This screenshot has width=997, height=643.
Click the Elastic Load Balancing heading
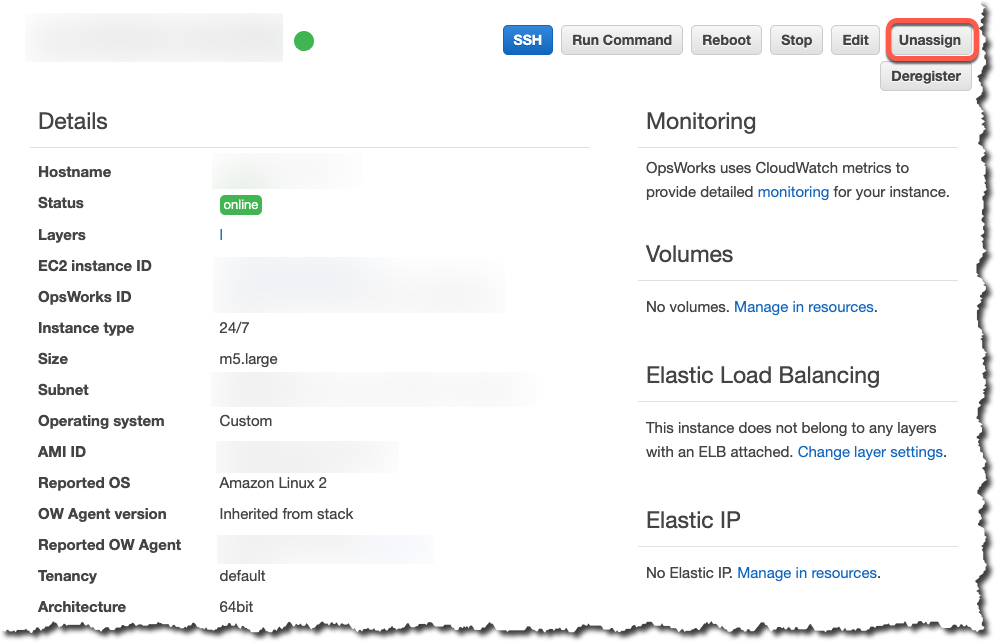(762, 376)
